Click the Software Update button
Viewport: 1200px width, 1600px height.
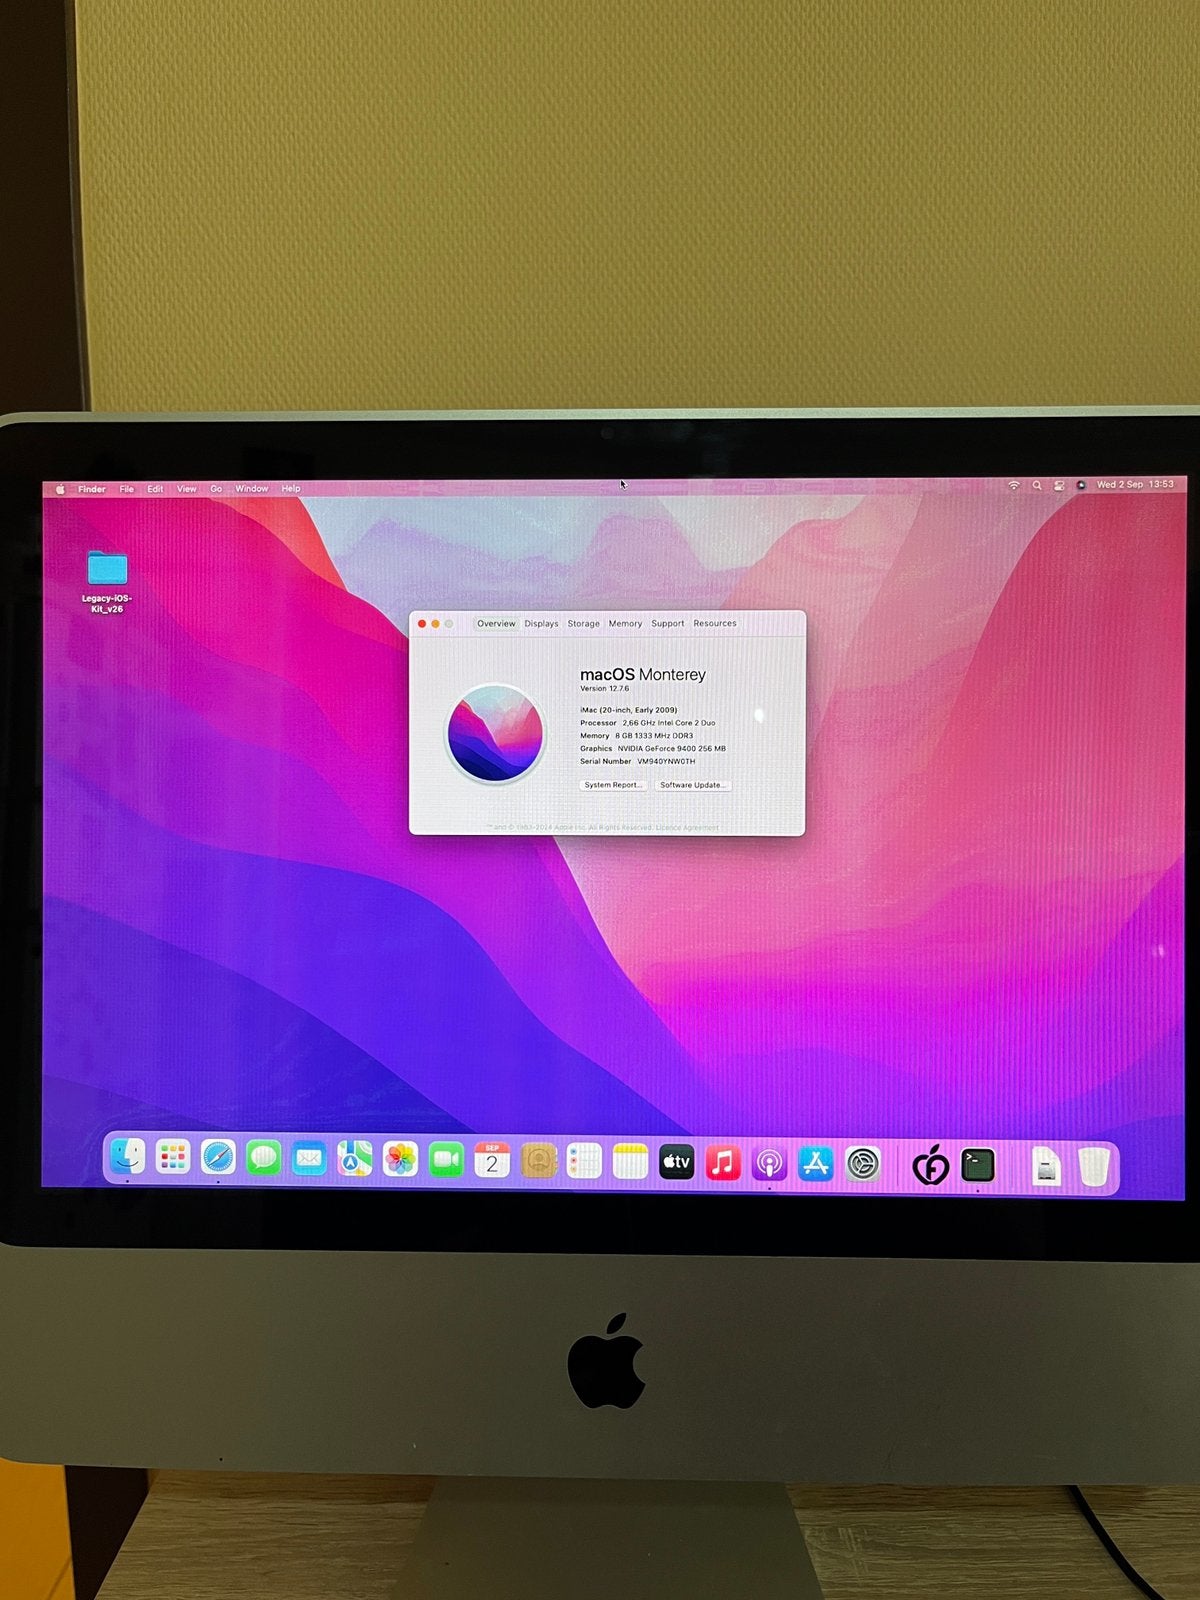pos(693,785)
